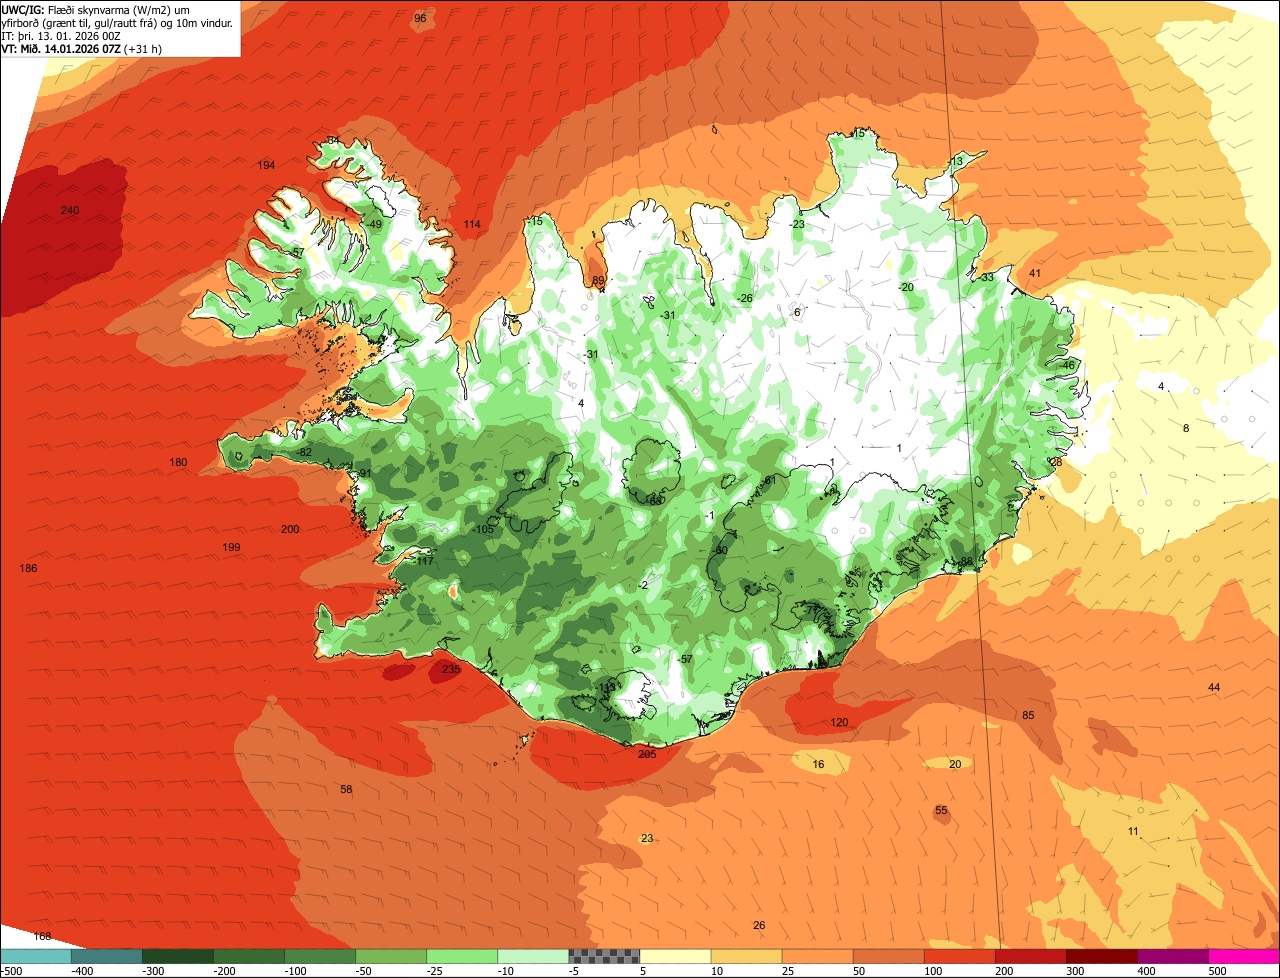The width and height of the screenshot is (1280, 978).
Task: Click the value -33 in northeast Iceland
Action: [x=985, y=277]
